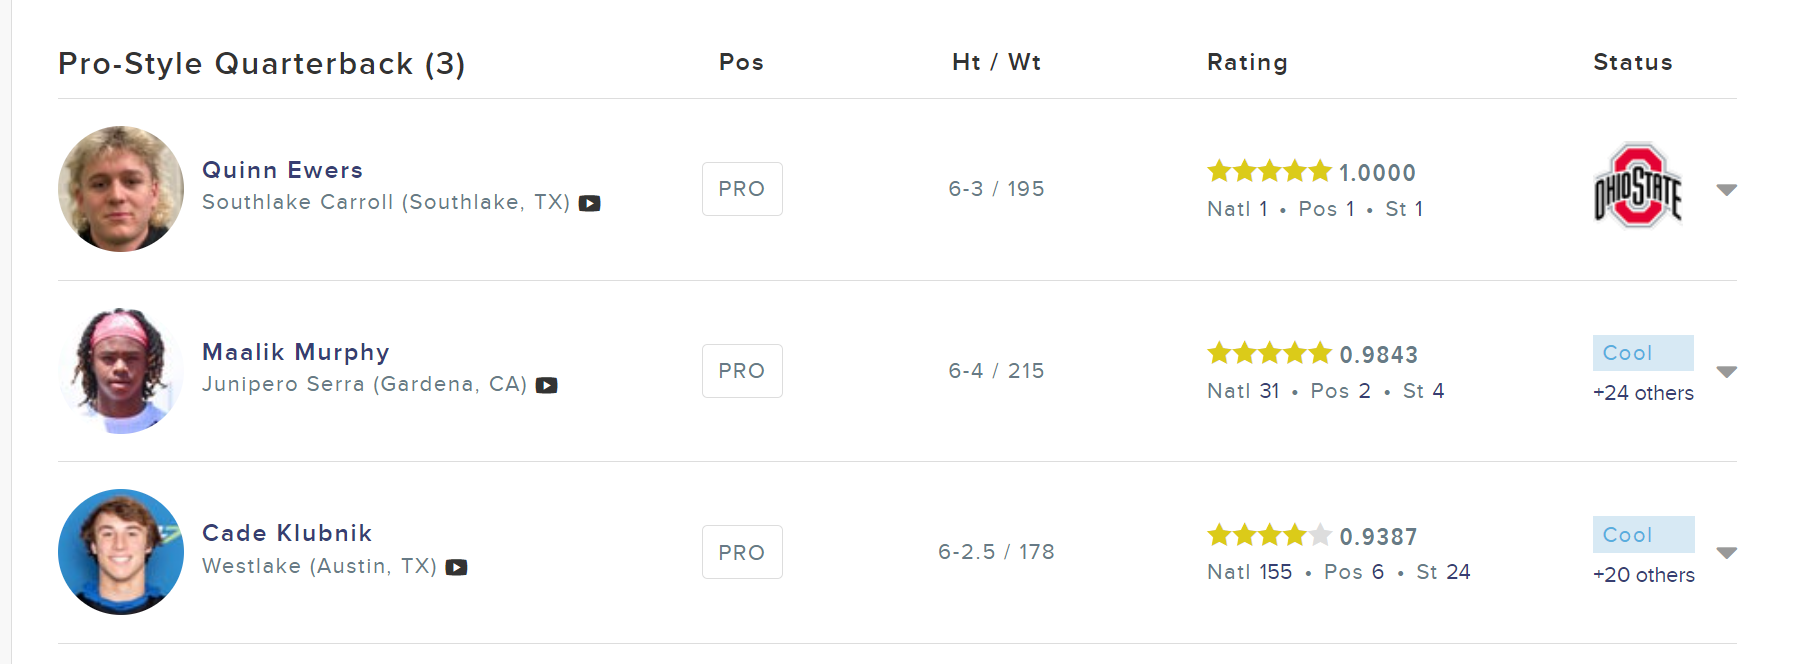Click PRO position badge for Quinn Ewers
The height and width of the screenshot is (664, 1800).
point(742,189)
